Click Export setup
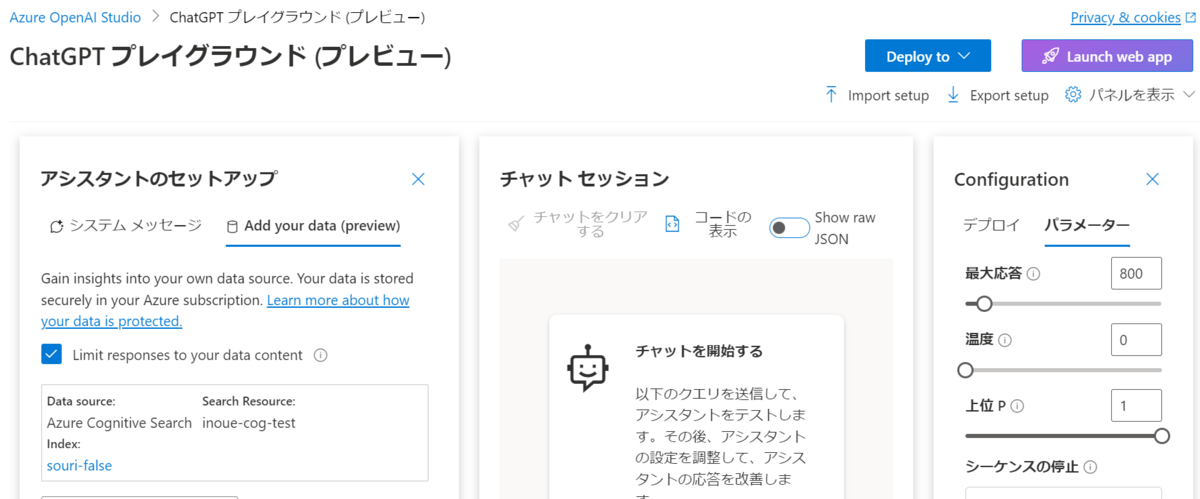The image size is (1200, 499). click(x=998, y=95)
